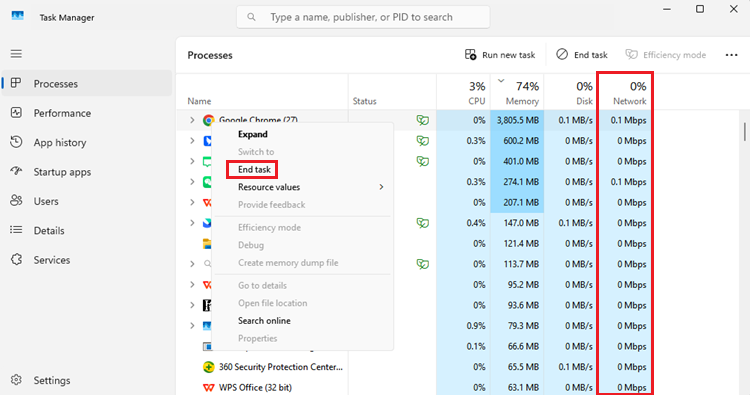The image size is (750, 395).
Task: Choose End task in the context menu
Action: pos(302,169)
